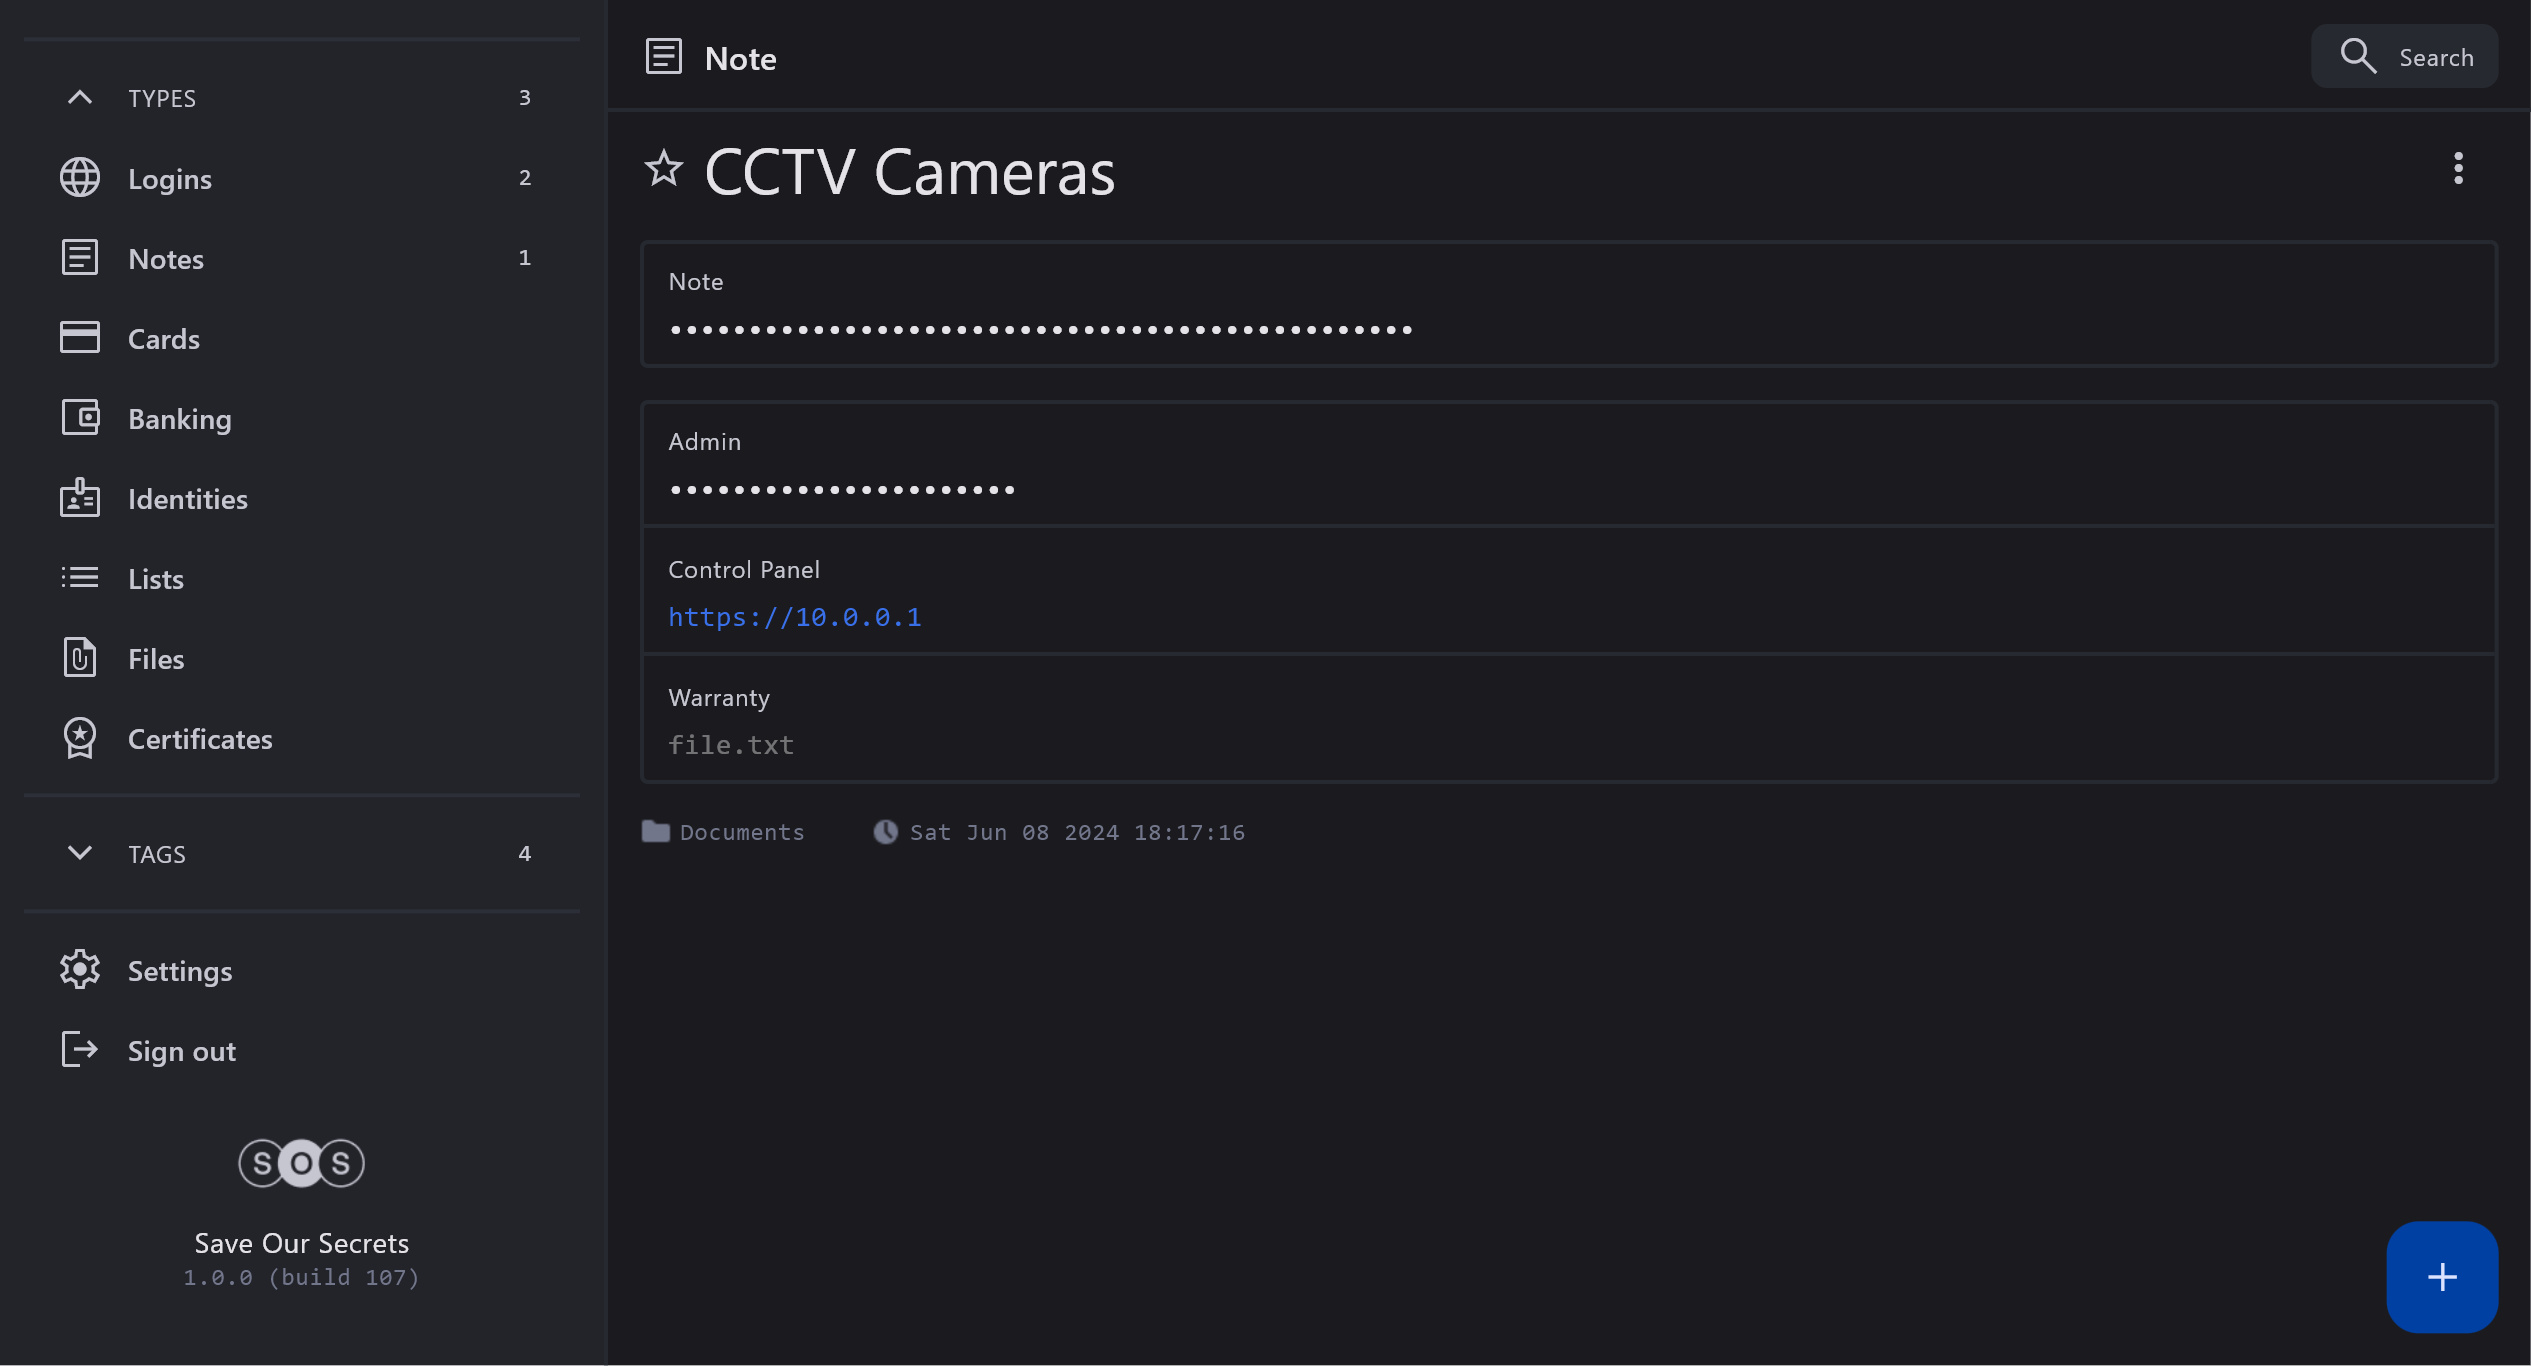Click the Files attachment icon

coord(80,658)
